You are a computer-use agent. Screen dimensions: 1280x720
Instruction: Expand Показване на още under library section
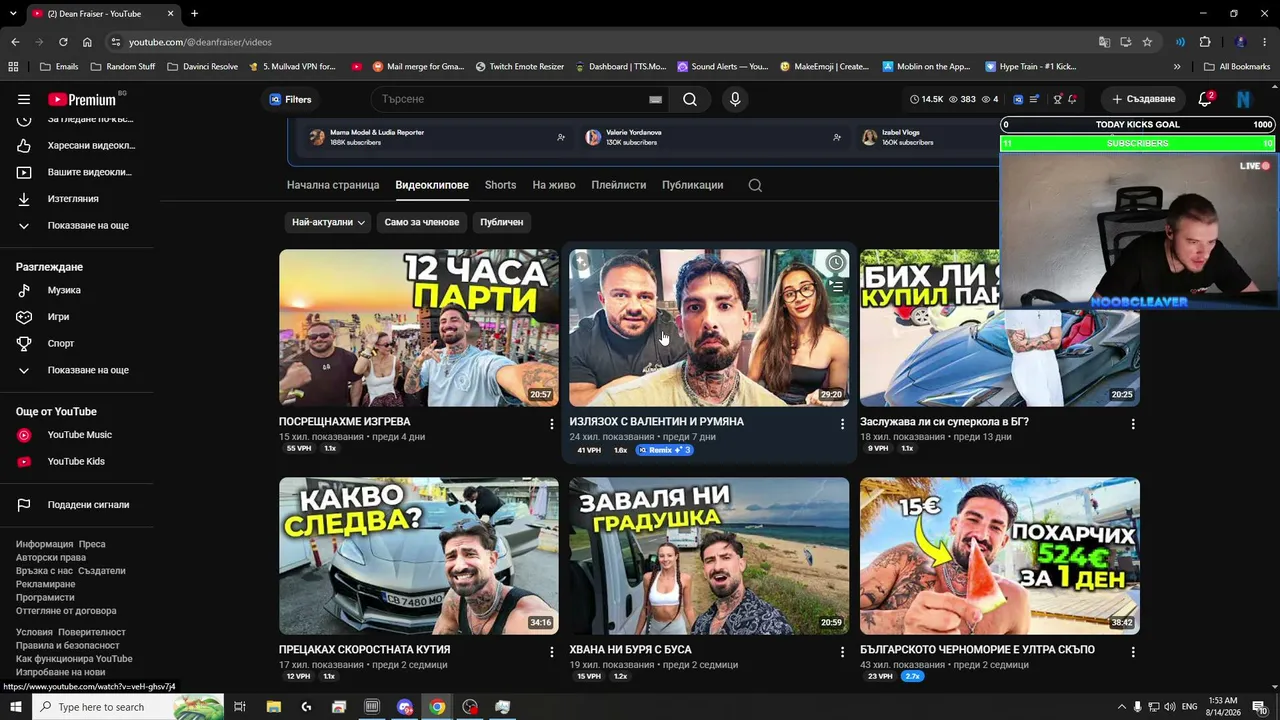tap(77, 226)
